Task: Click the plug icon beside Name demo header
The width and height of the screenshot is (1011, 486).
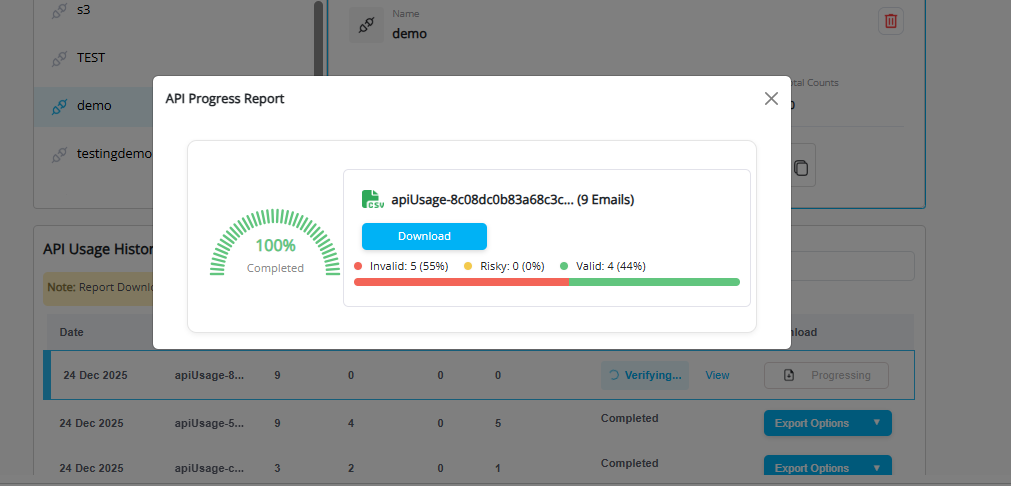Action: (x=366, y=25)
